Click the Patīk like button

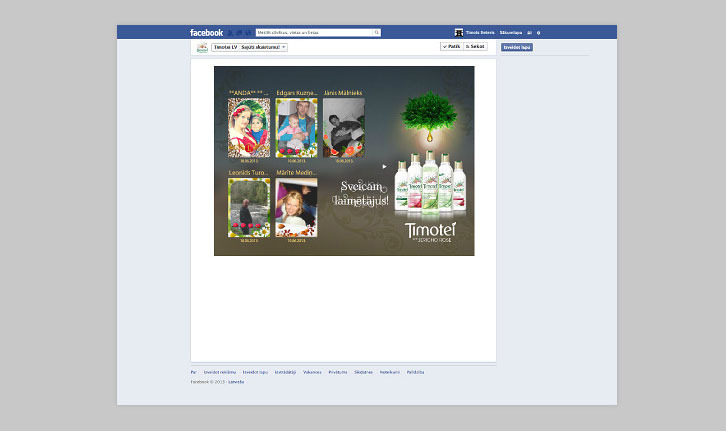(x=451, y=46)
